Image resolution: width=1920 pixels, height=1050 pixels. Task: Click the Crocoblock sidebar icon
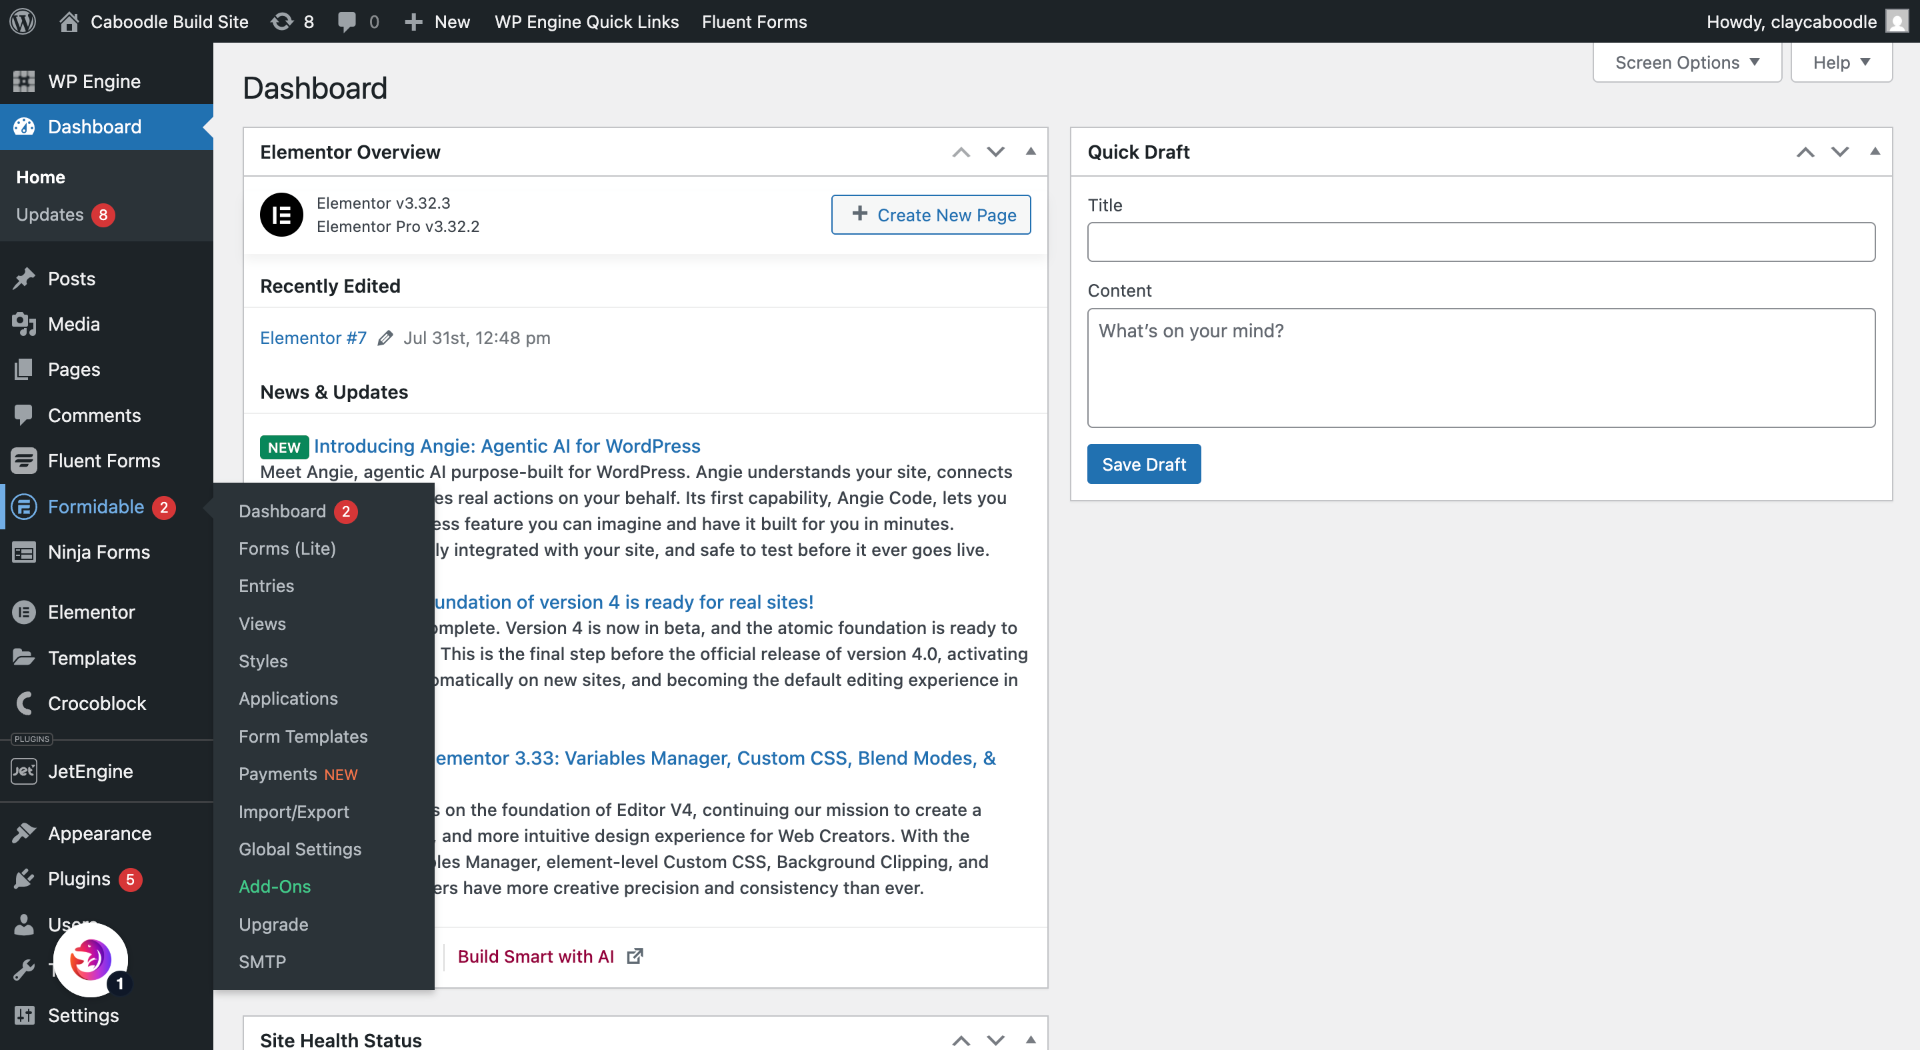pyautogui.click(x=24, y=703)
